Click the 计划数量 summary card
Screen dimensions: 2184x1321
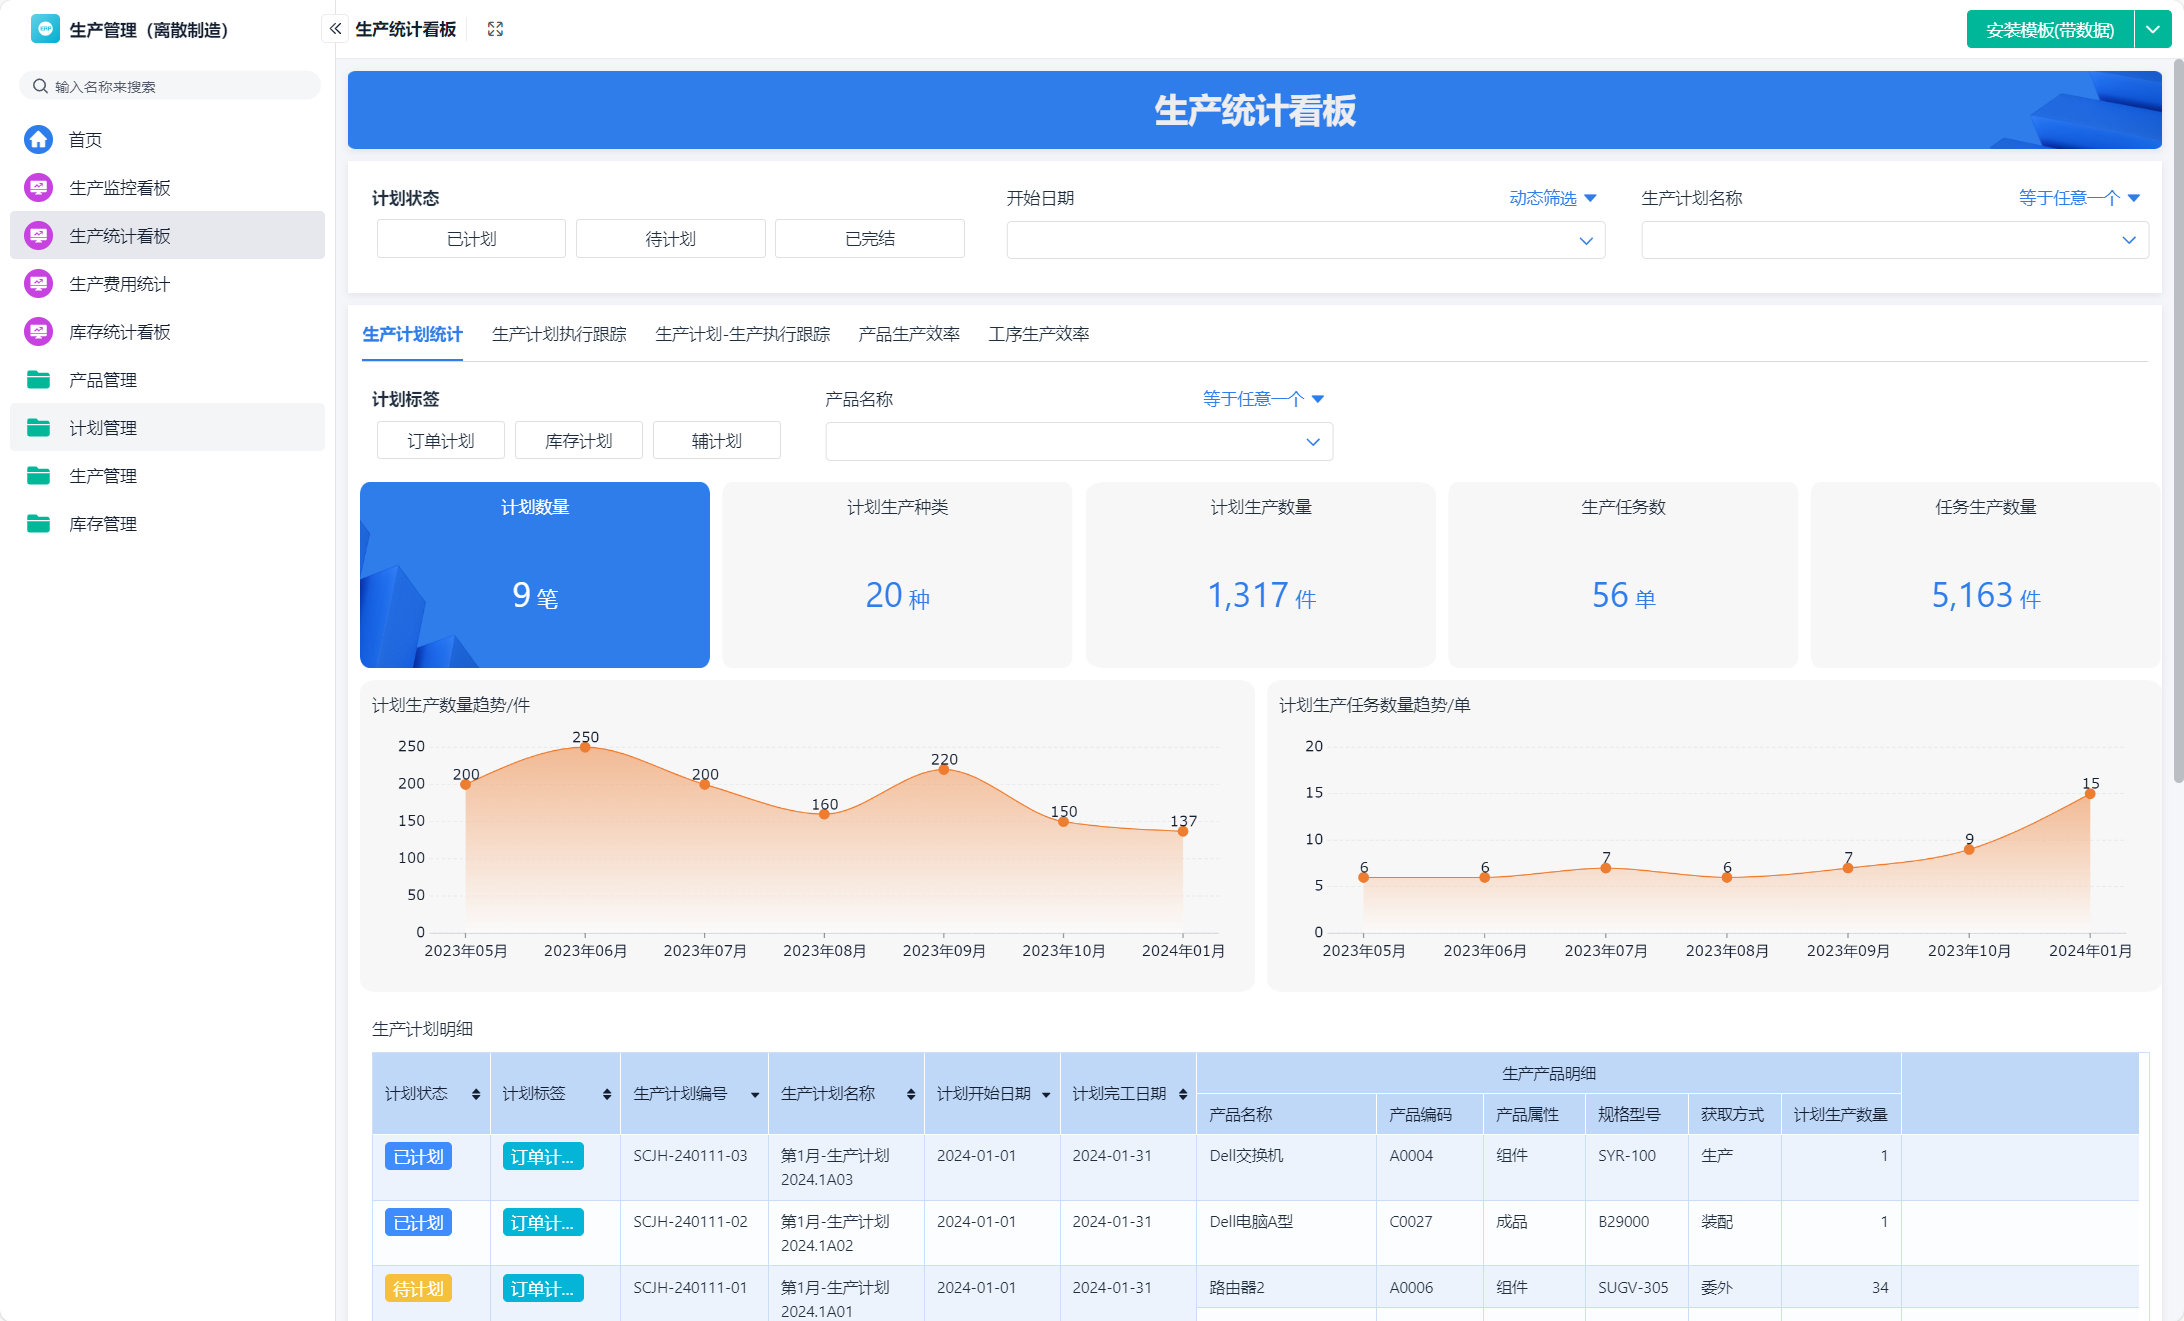535,575
